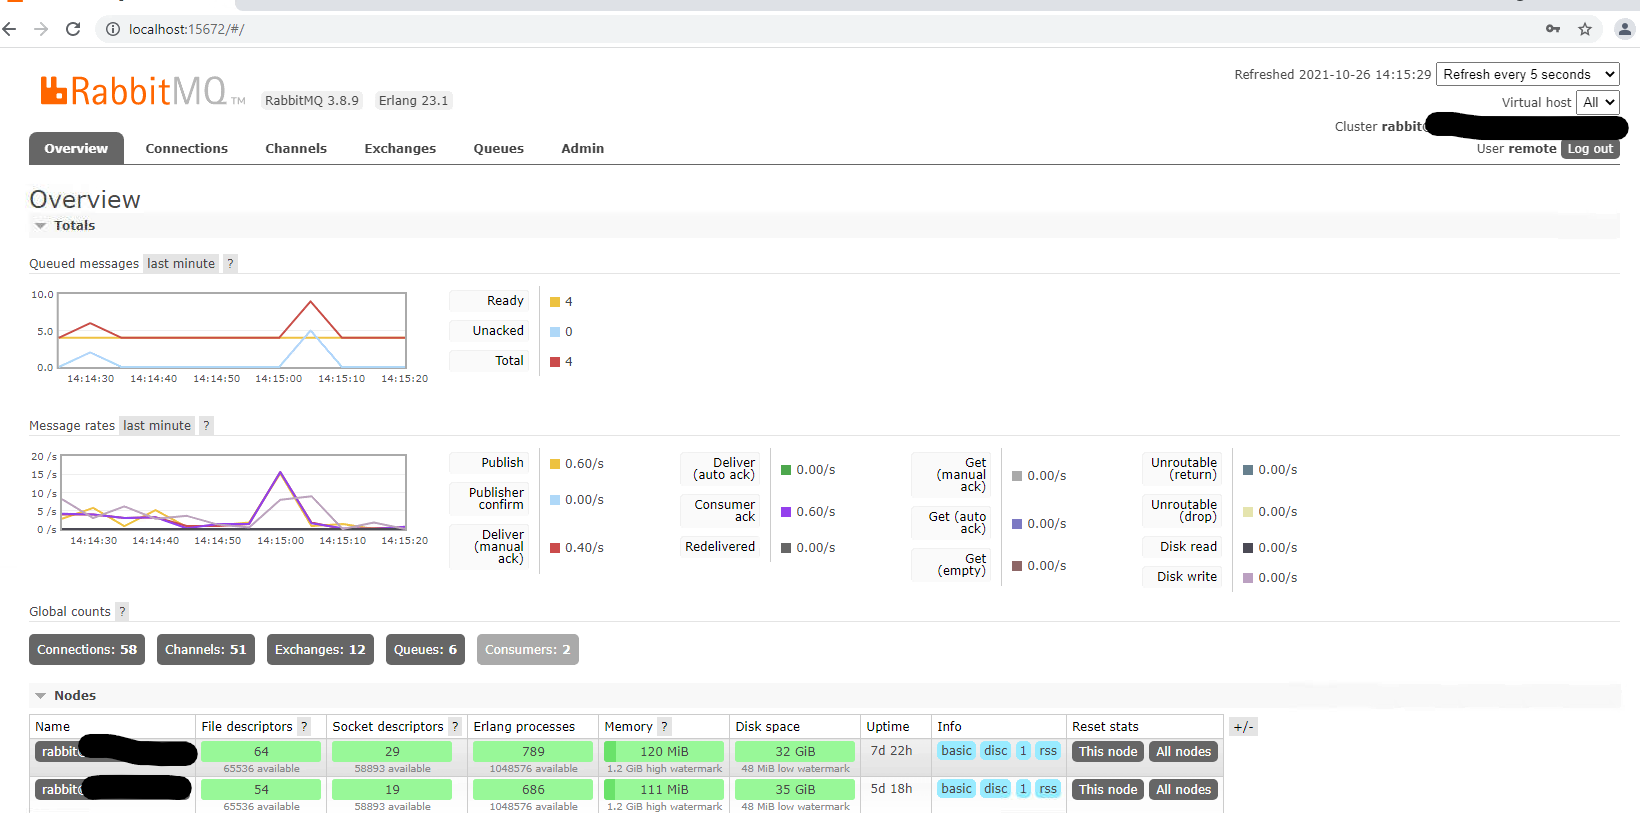Click the browser forward arrow
Image resolution: width=1640 pixels, height=813 pixels.
click(x=41, y=29)
